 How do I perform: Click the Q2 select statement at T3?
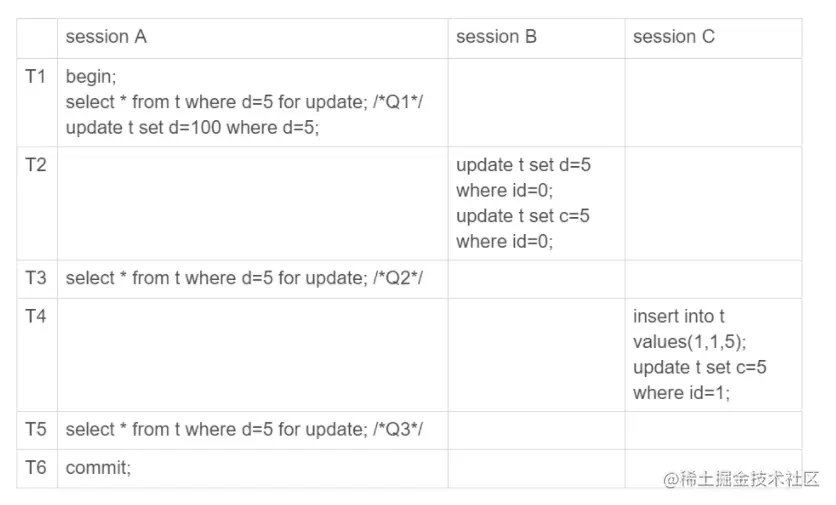(x=244, y=278)
